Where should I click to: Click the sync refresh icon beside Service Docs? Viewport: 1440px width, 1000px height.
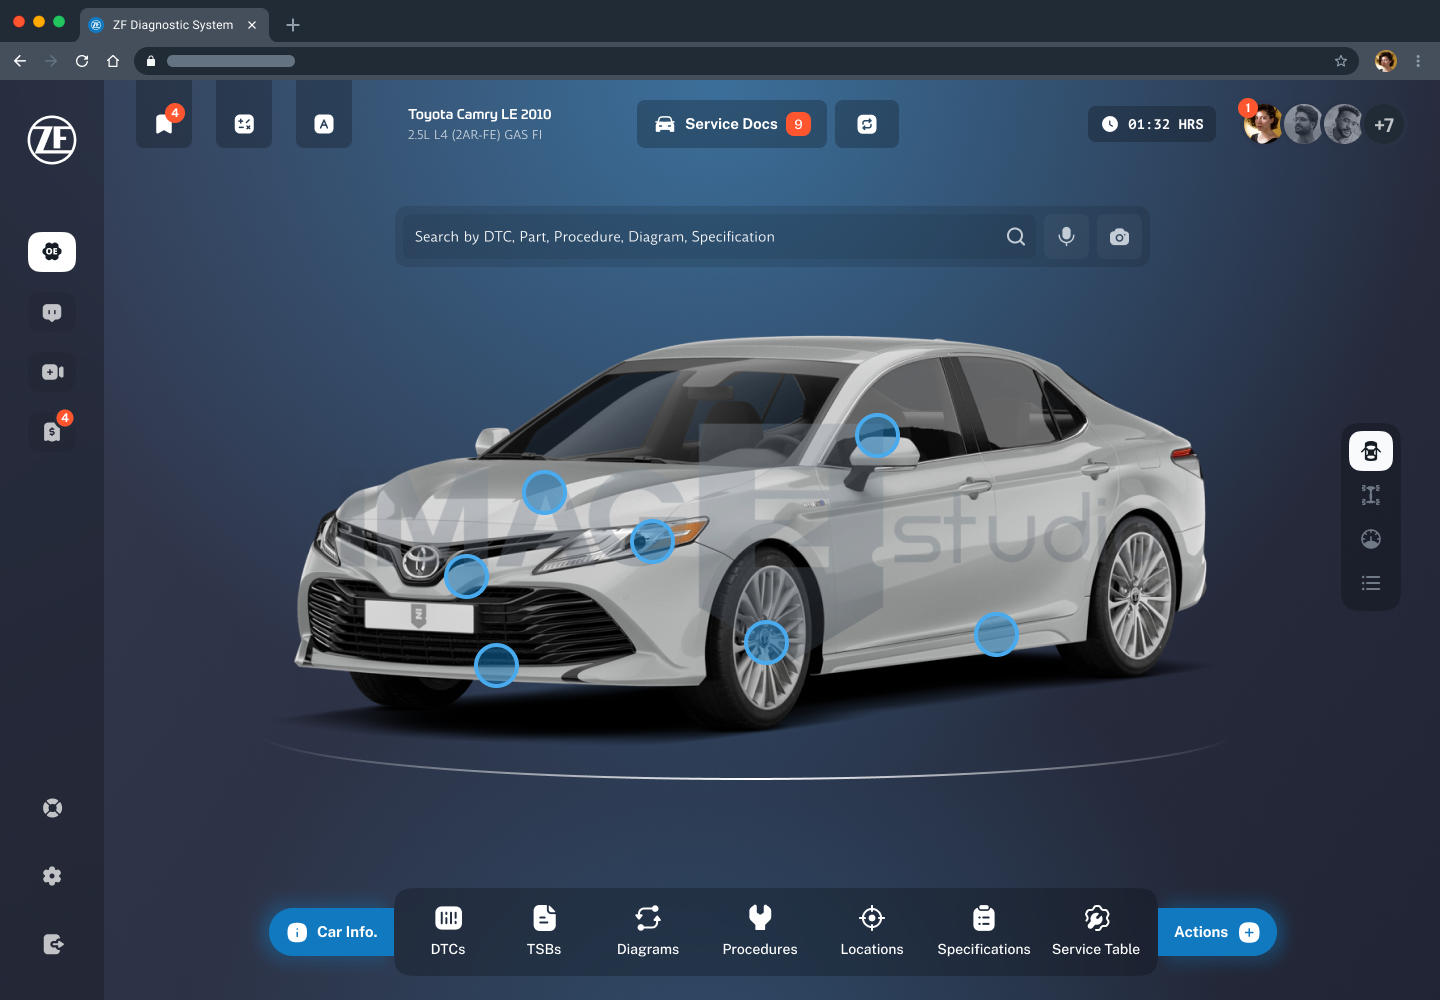tap(867, 124)
